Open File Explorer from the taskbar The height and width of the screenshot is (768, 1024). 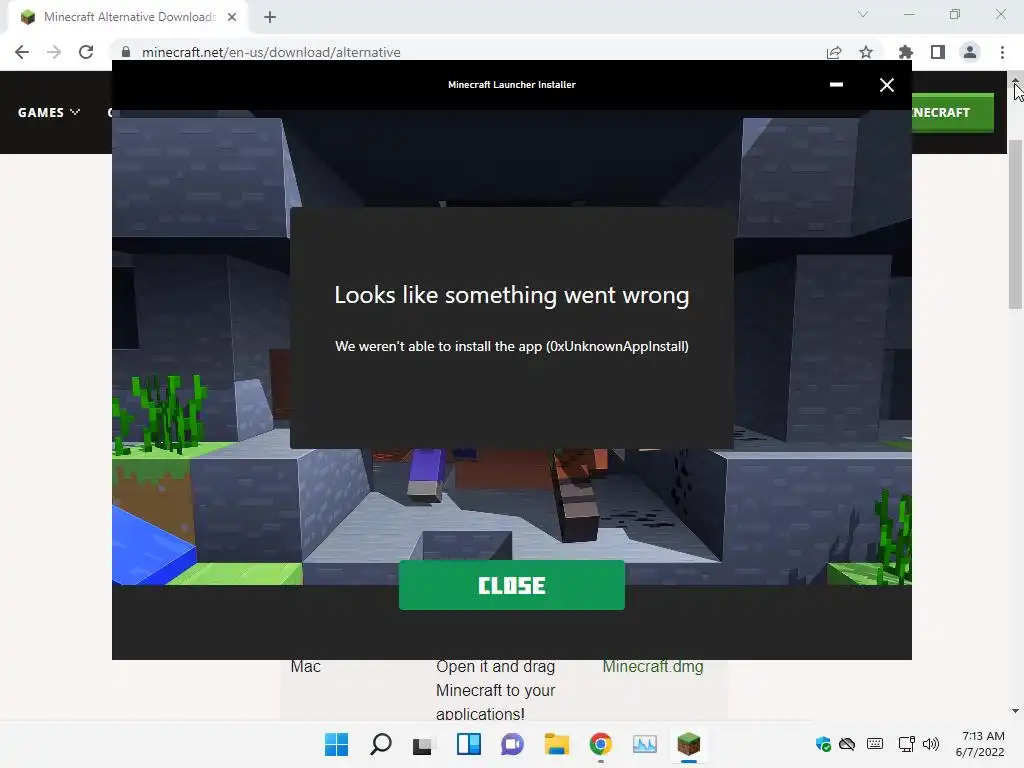pos(556,744)
